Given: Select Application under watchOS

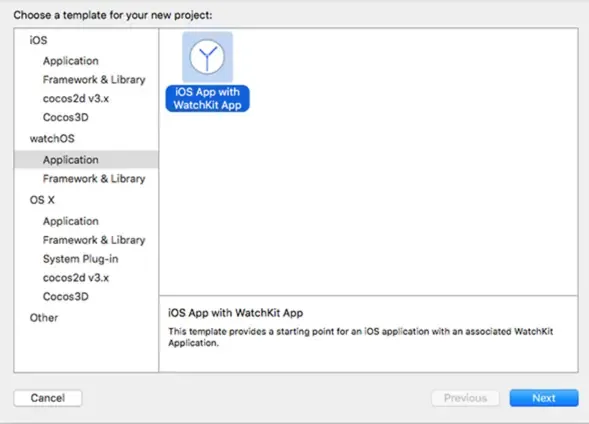Looking at the screenshot, I should click(86, 160).
